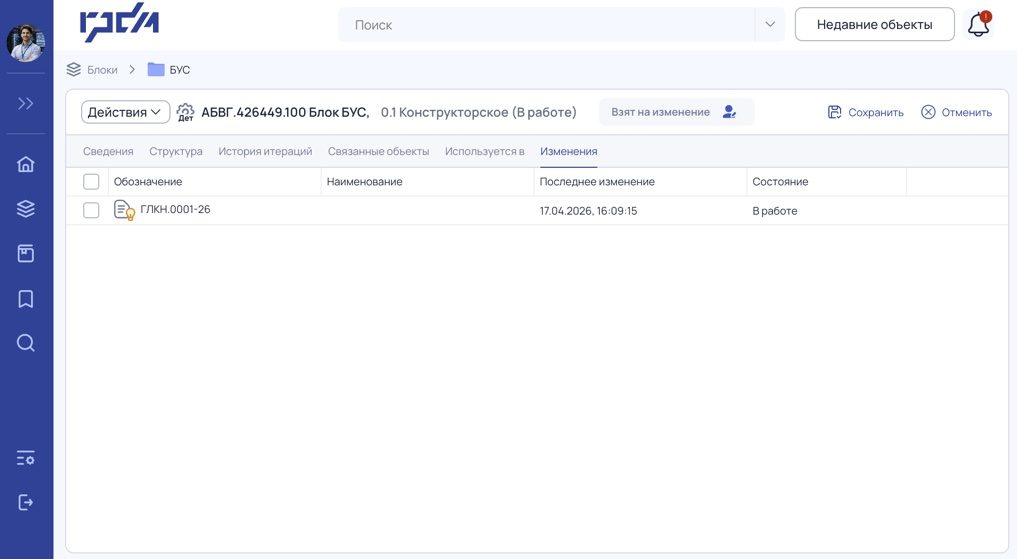Click the 0.1 Конструкторское (В работе) text
The height and width of the screenshot is (559, 1017).
click(479, 112)
